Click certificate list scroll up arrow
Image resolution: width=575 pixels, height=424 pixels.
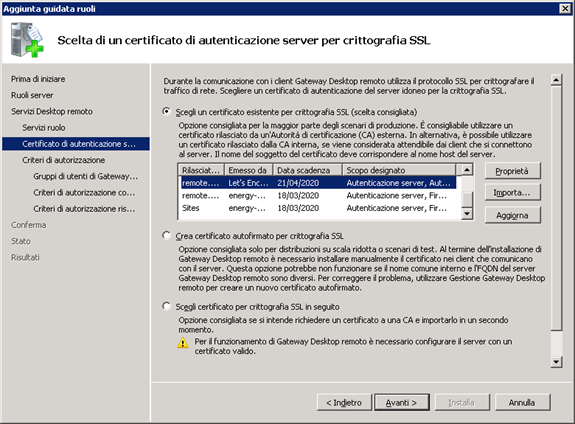tap(466, 170)
